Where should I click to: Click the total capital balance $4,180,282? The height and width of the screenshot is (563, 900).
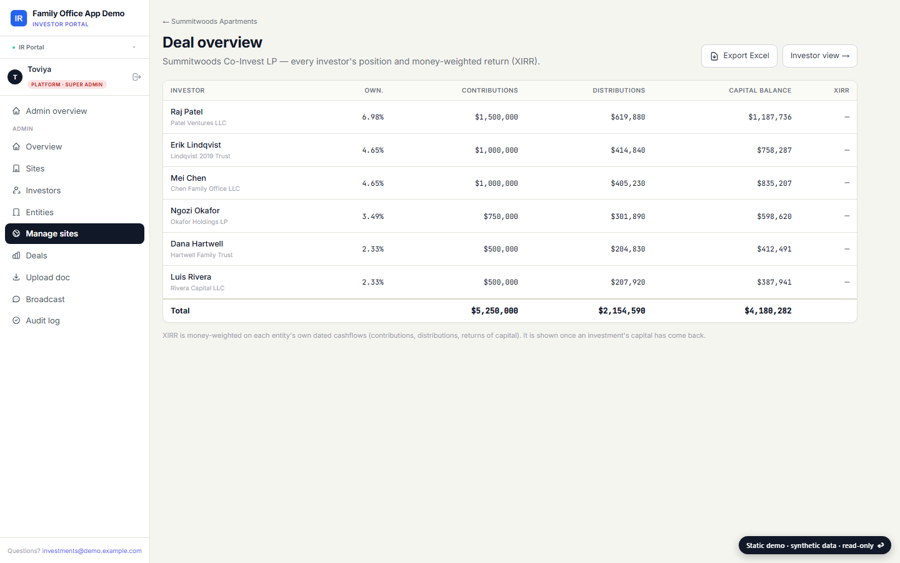(x=768, y=310)
